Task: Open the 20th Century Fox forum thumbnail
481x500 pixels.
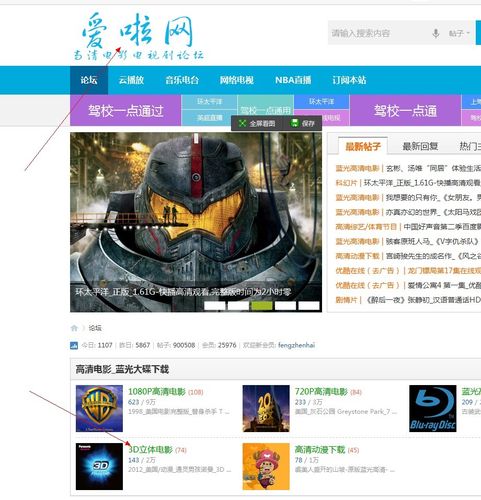Action: (266, 408)
